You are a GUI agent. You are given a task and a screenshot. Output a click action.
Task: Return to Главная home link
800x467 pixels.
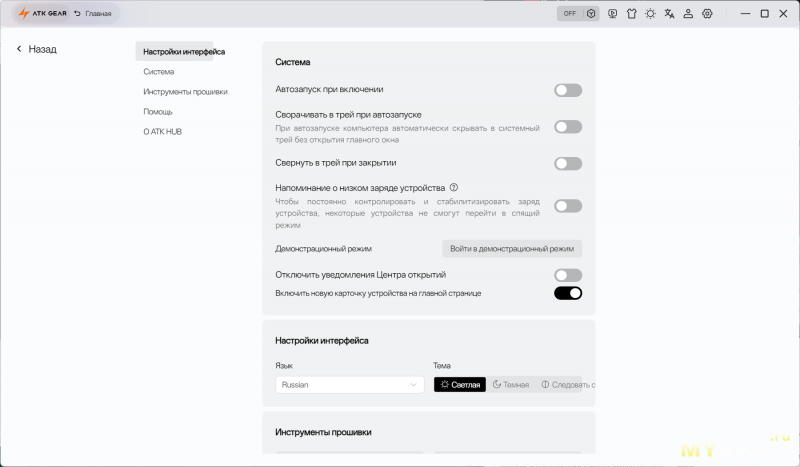(x=92, y=14)
